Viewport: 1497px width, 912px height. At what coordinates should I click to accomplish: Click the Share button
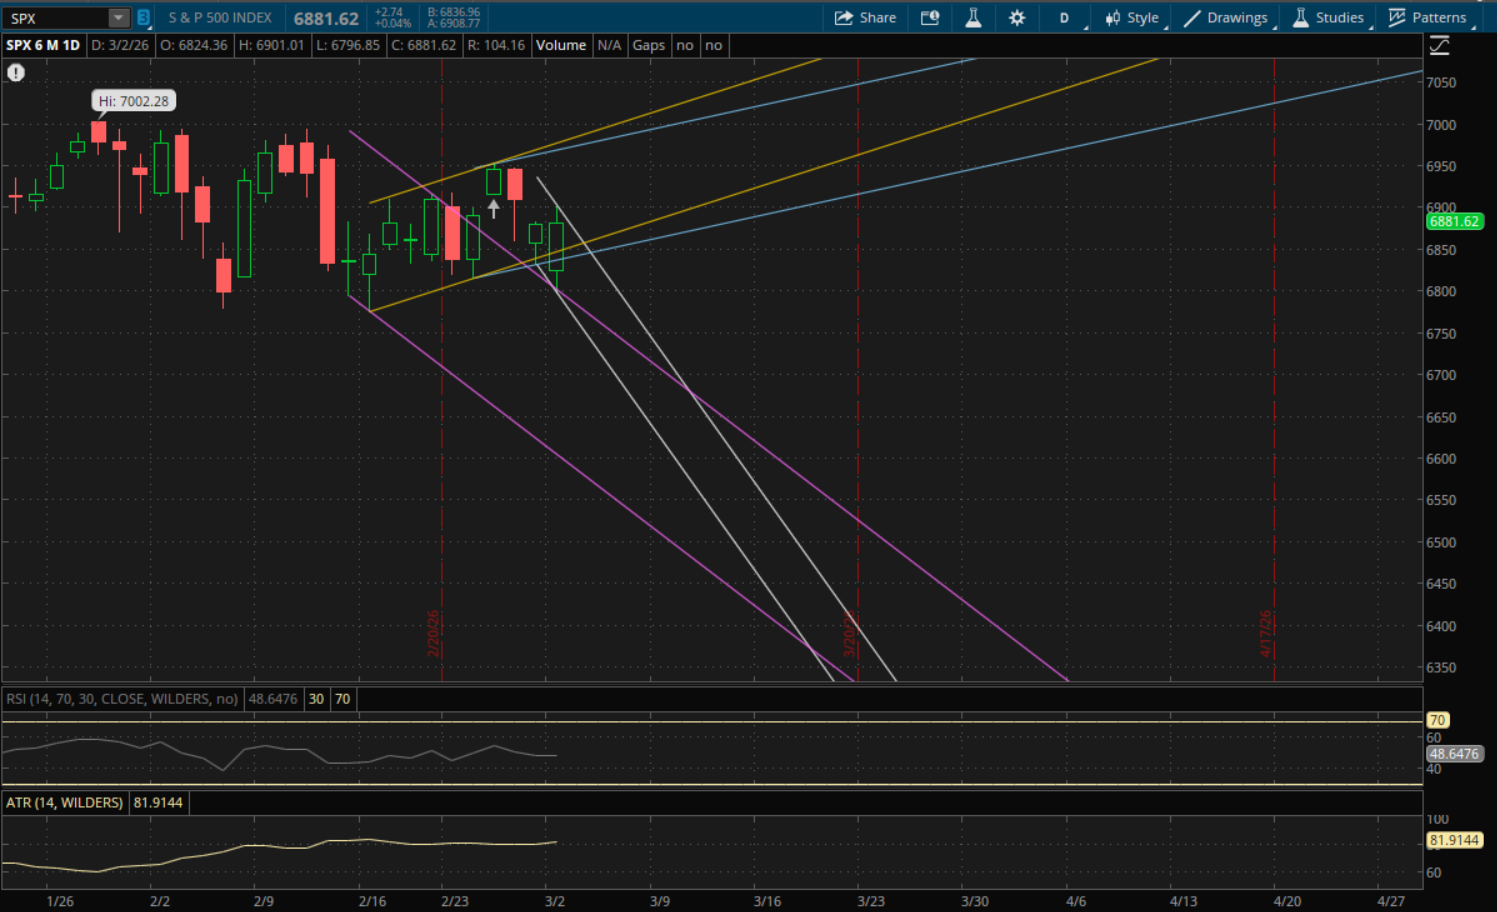tap(865, 18)
